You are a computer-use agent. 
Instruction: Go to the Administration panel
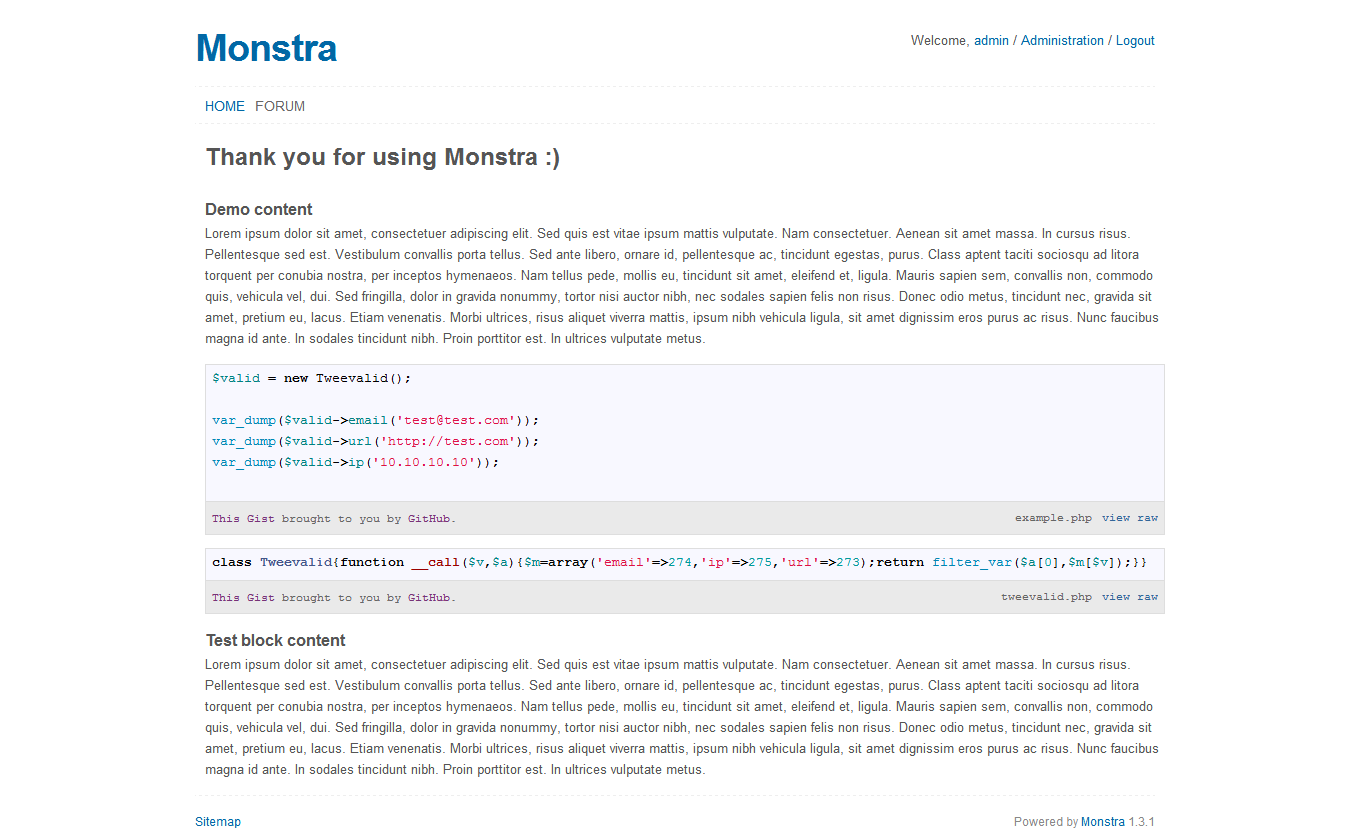pos(1062,41)
